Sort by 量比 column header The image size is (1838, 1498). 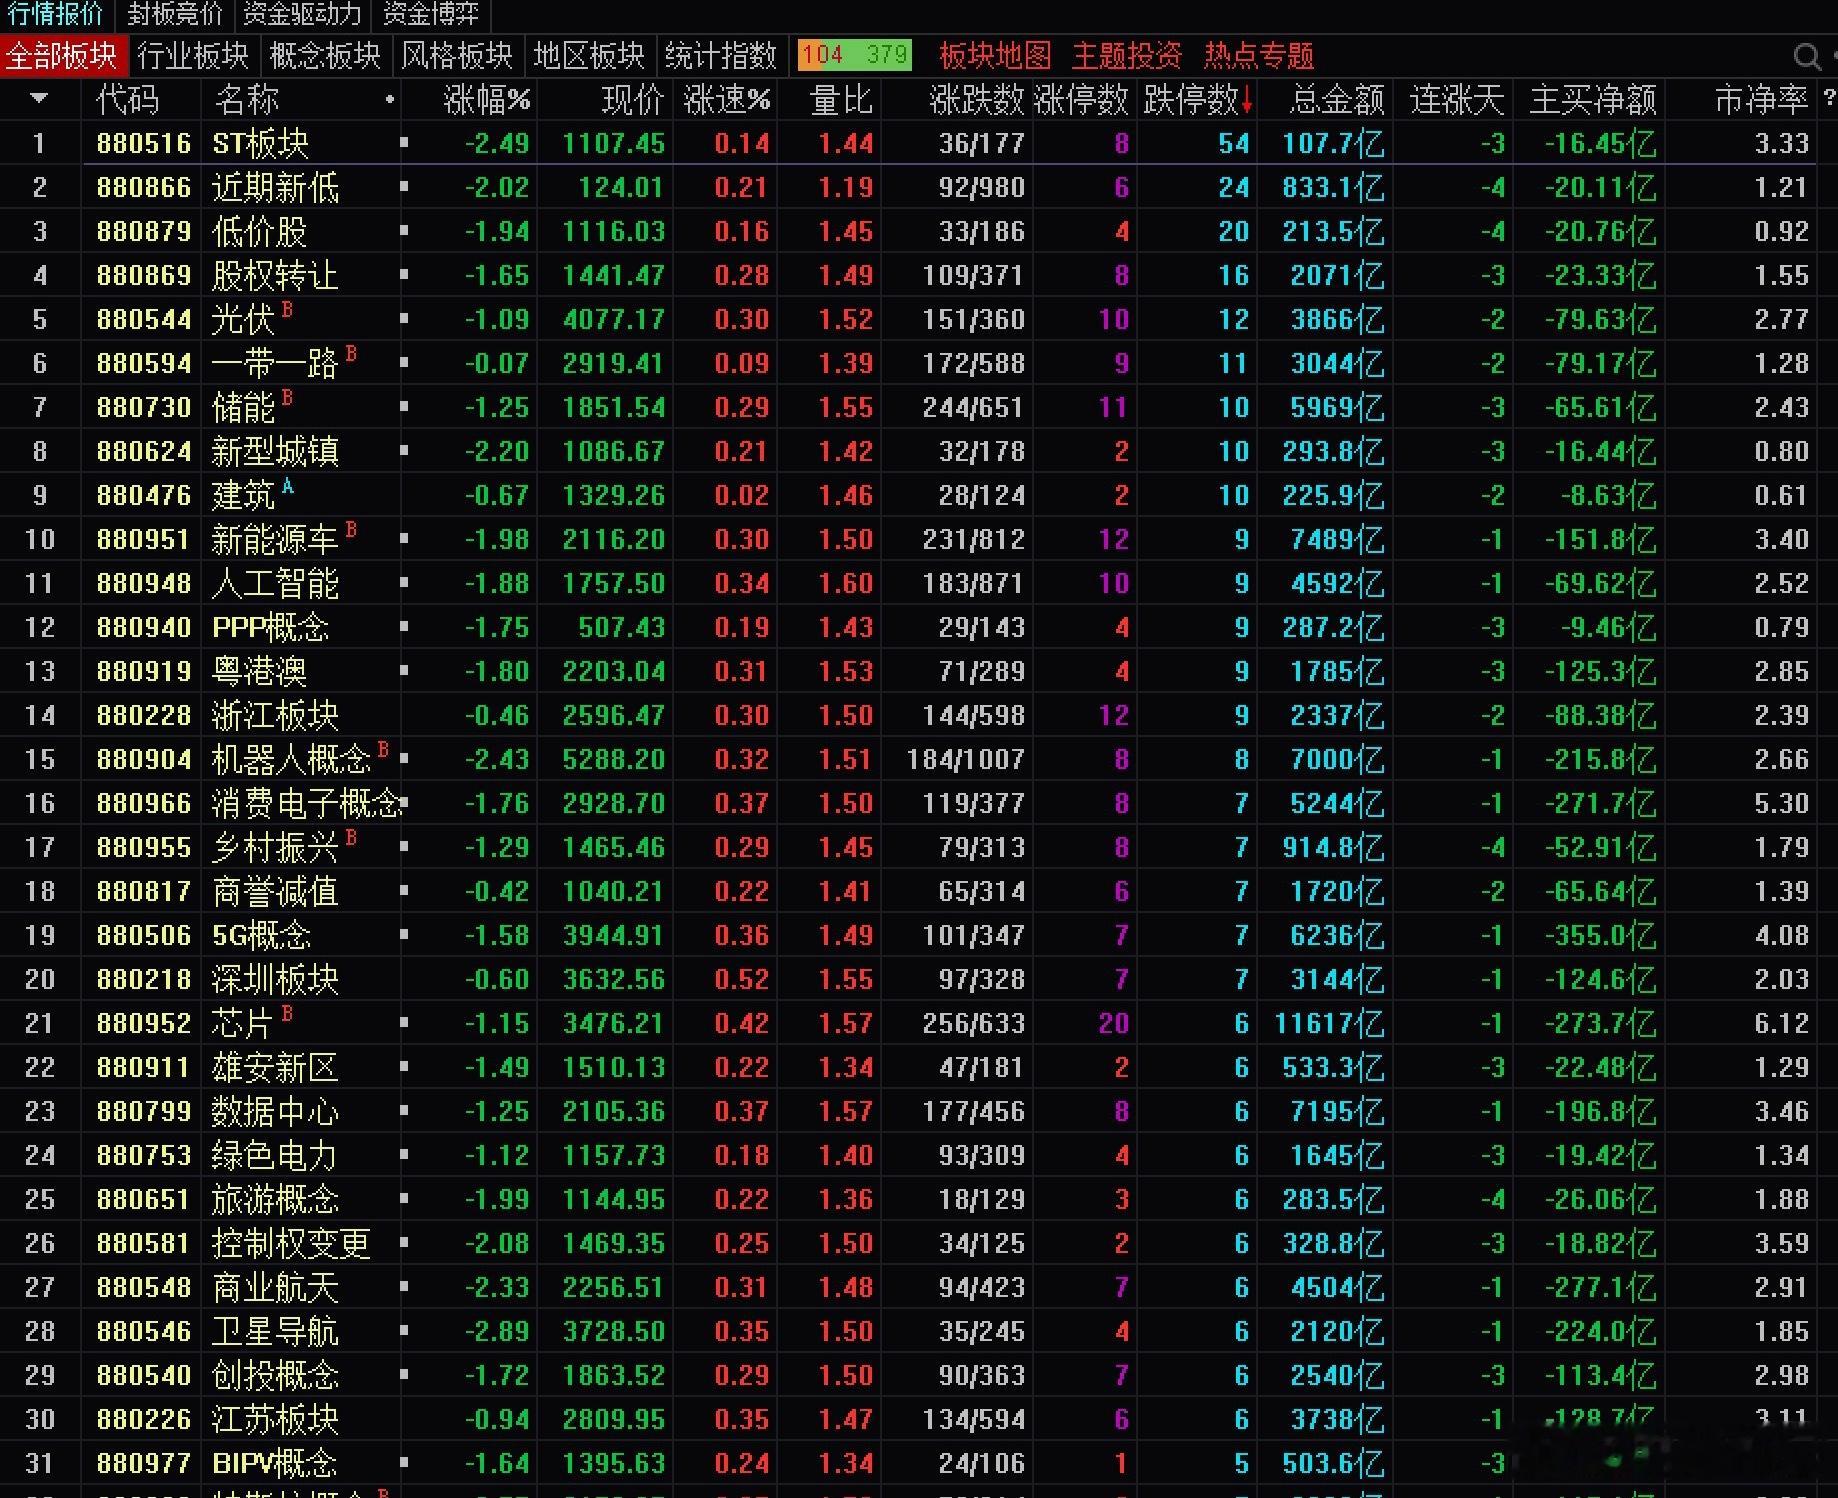click(x=841, y=99)
